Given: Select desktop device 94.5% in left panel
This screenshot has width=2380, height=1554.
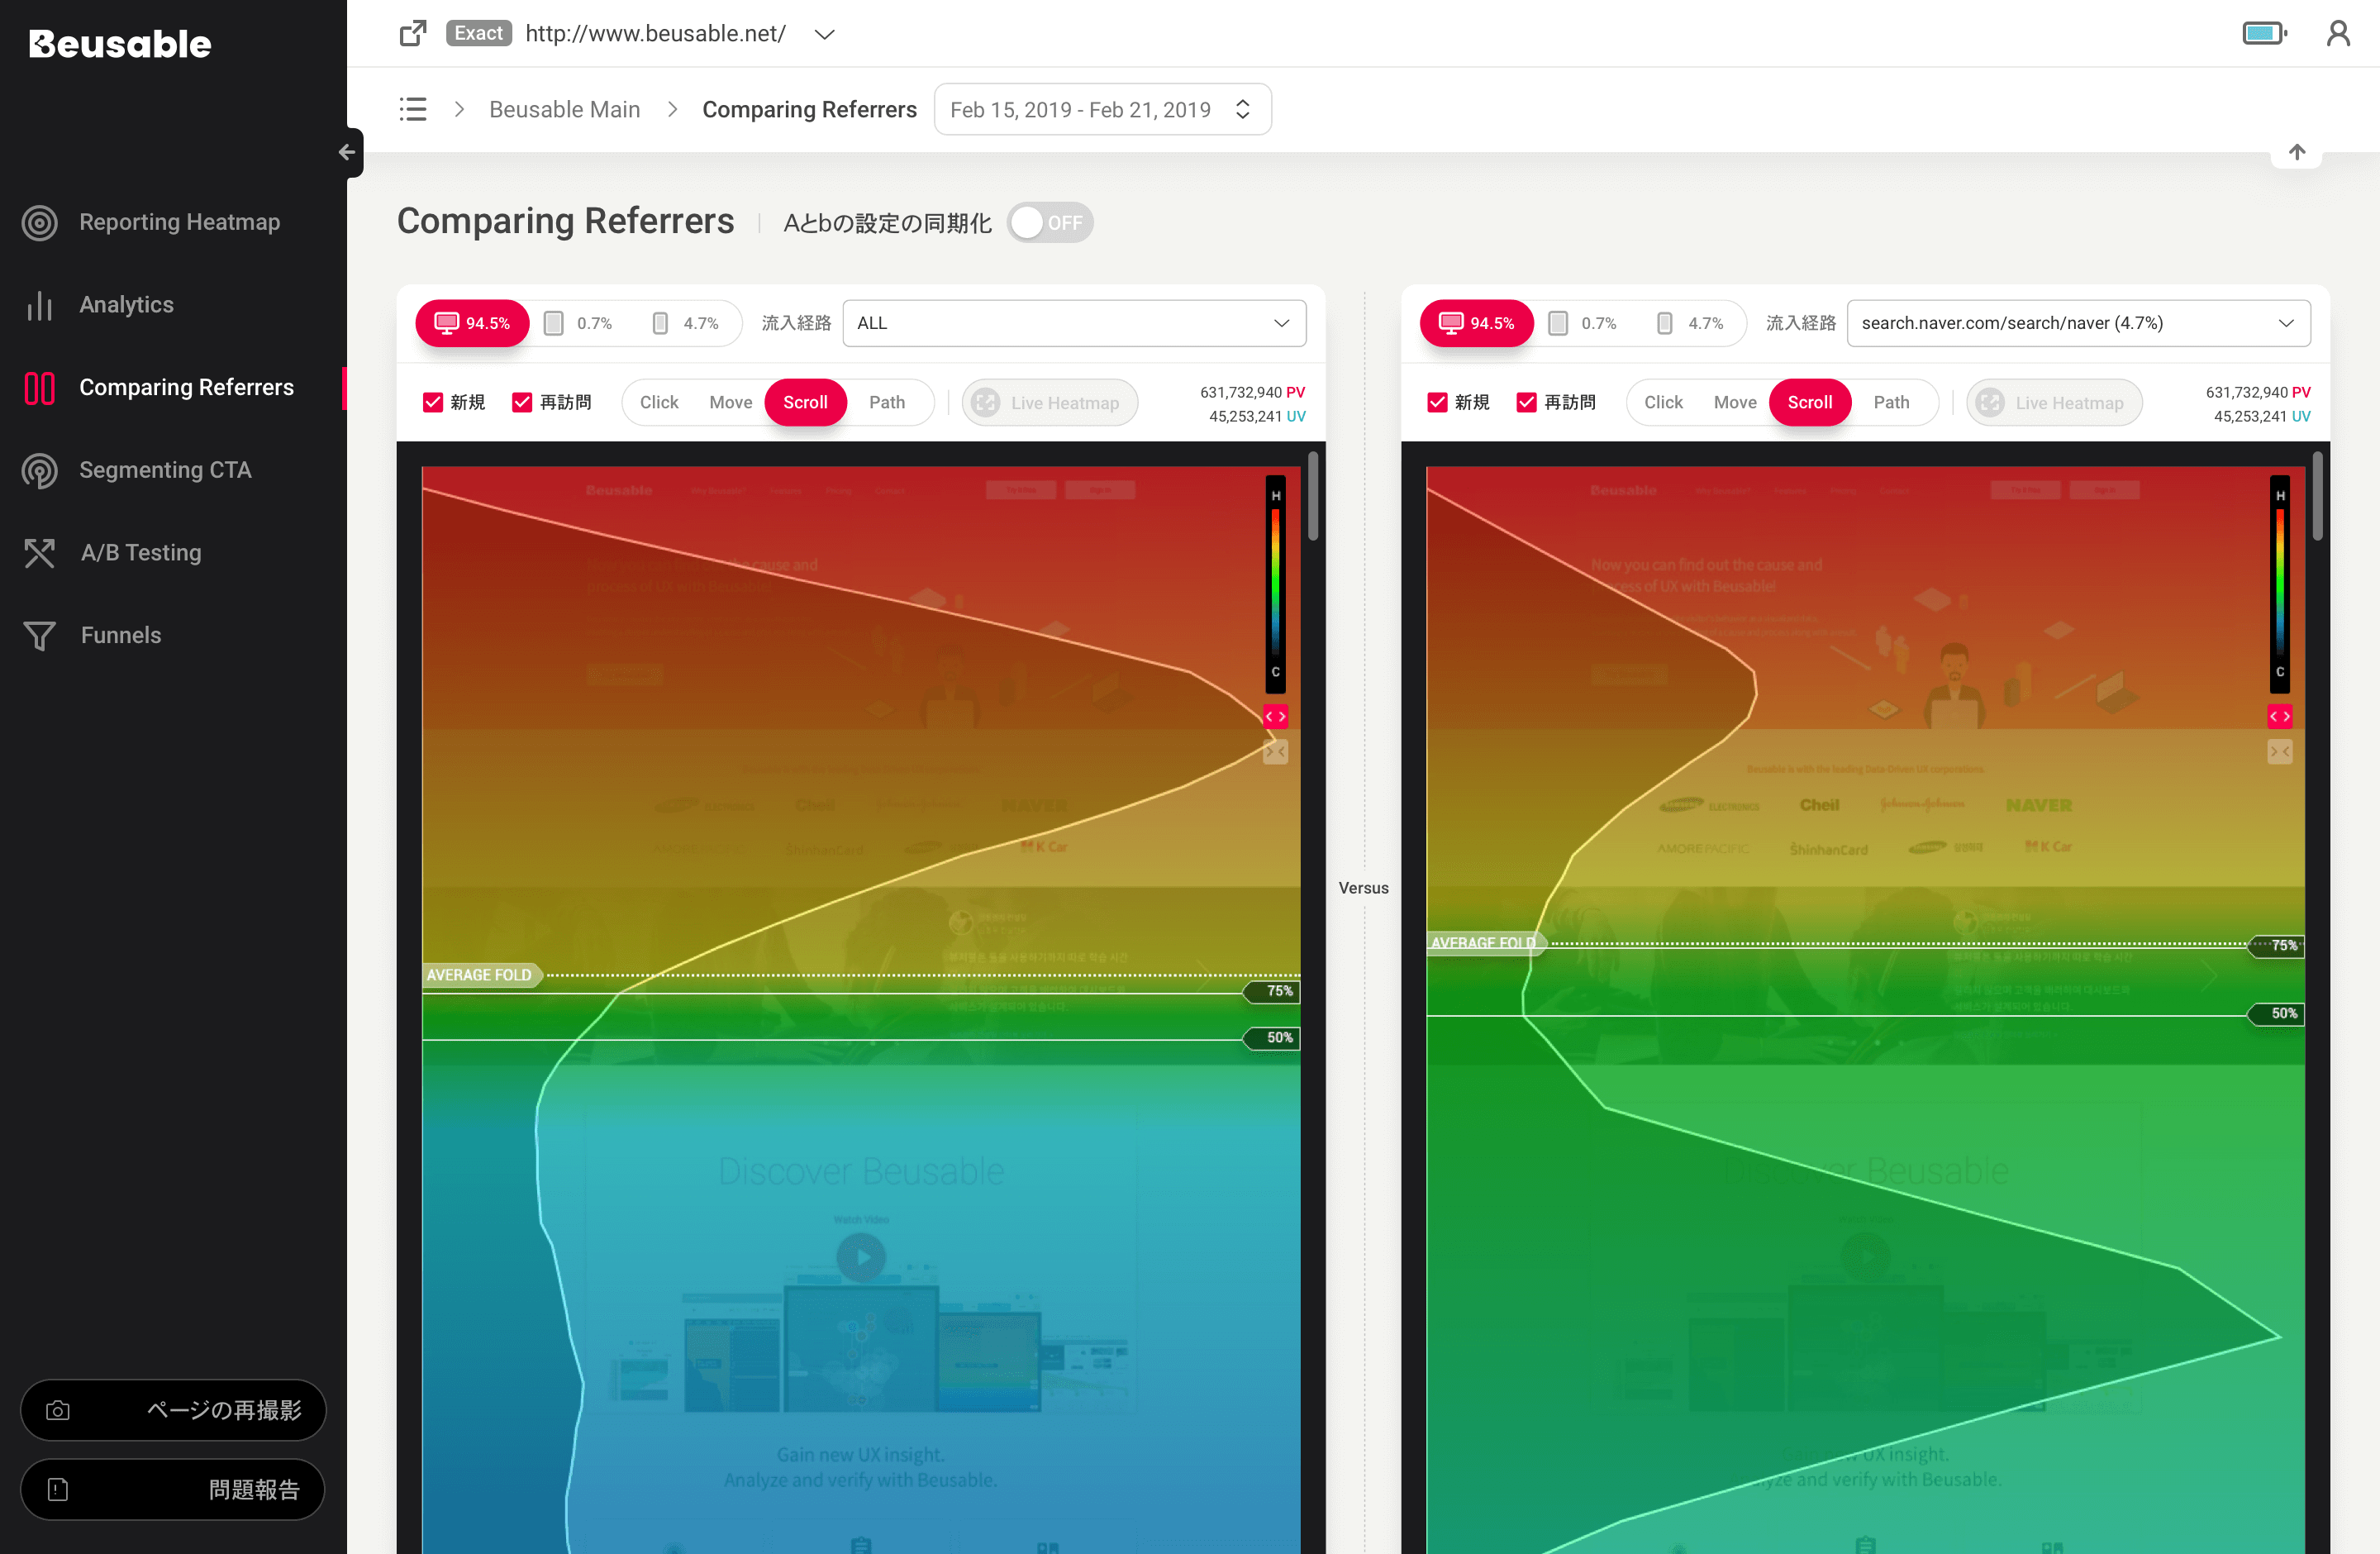Looking at the screenshot, I should click(472, 323).
